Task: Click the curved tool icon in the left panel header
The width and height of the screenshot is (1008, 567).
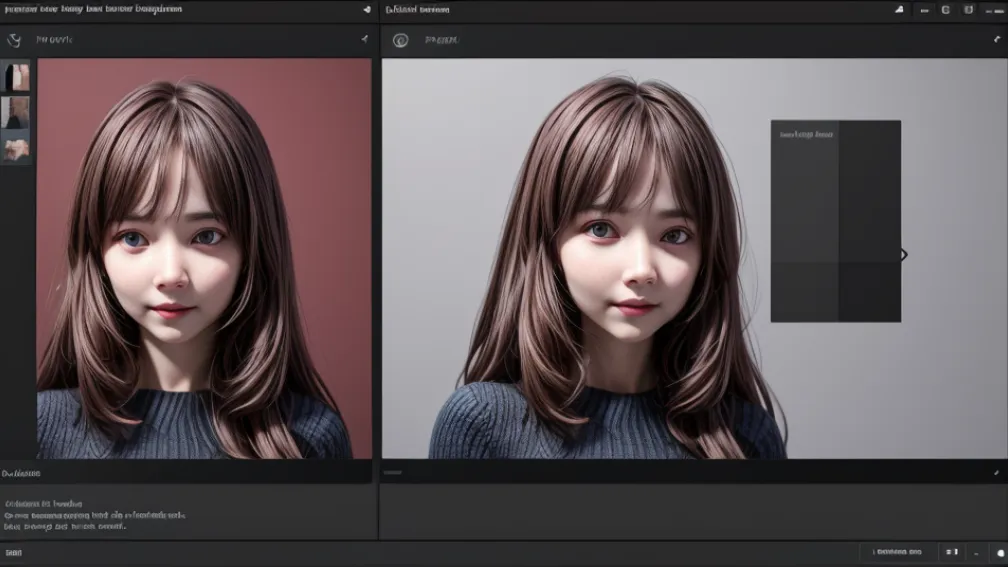Action: click(14, 40)
